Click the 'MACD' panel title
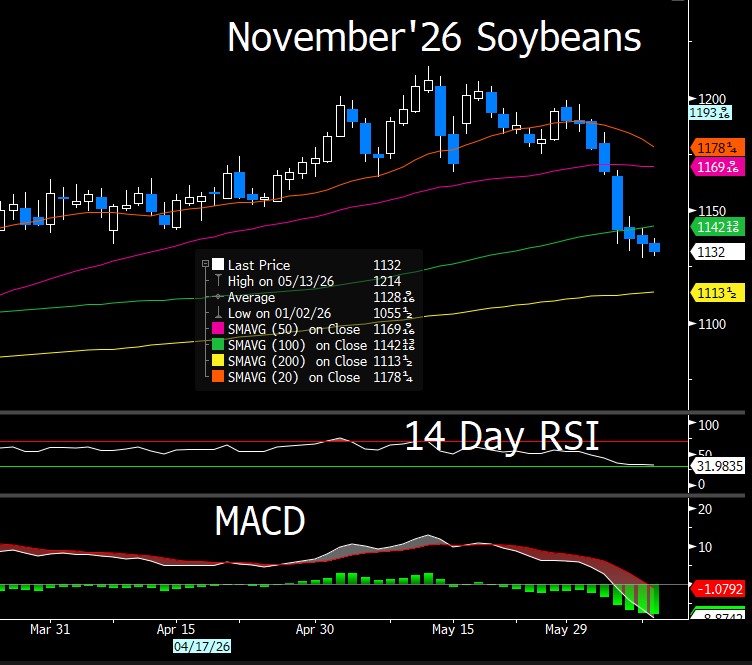The image size is (752, 665). (259, 521)
